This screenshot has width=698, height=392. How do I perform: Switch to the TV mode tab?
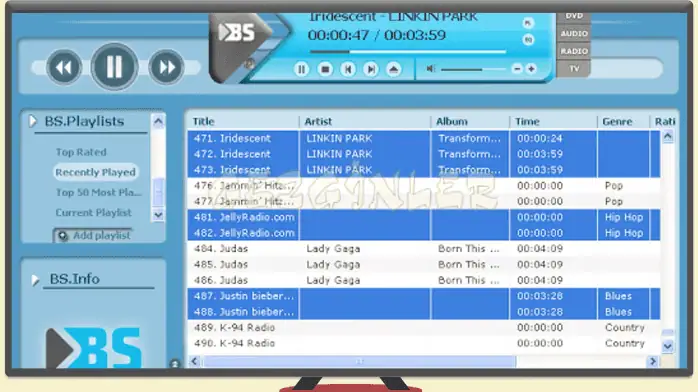[x=574, y=69]
